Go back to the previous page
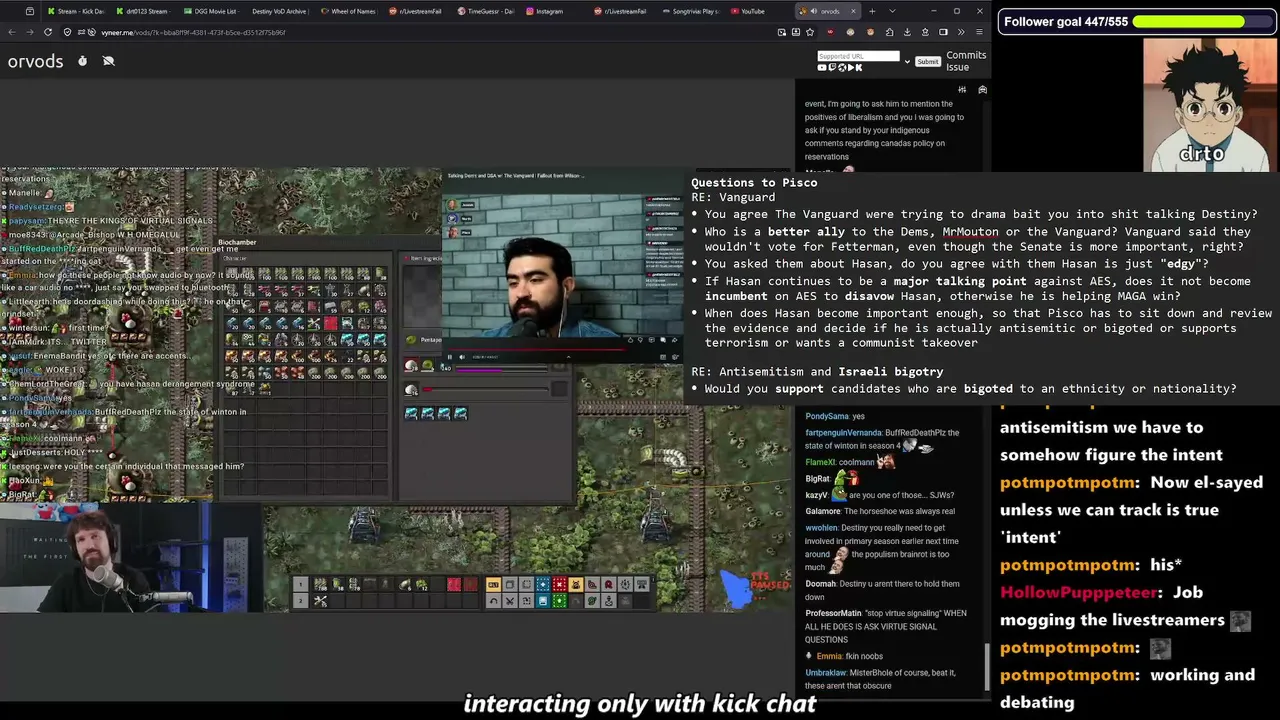 click(12, 32)
